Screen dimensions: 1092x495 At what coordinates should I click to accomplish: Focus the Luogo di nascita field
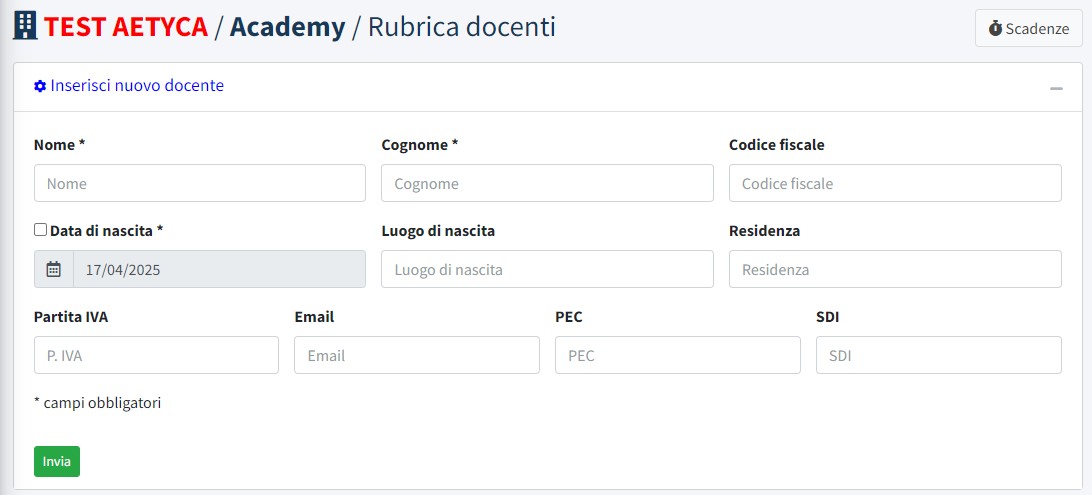(547, 269)
